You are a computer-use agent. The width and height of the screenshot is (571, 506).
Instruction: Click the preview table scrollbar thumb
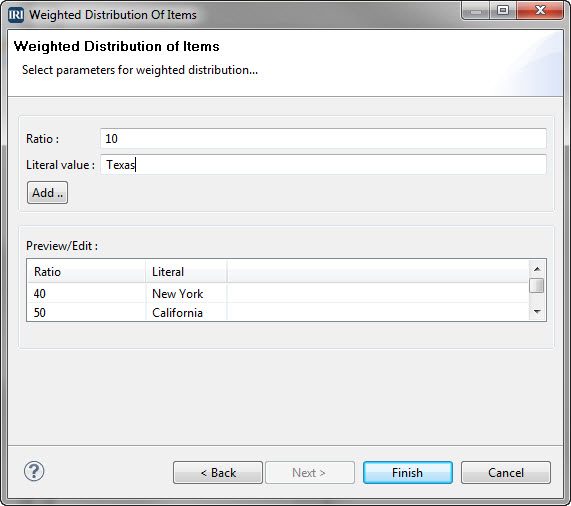(536, 285)
